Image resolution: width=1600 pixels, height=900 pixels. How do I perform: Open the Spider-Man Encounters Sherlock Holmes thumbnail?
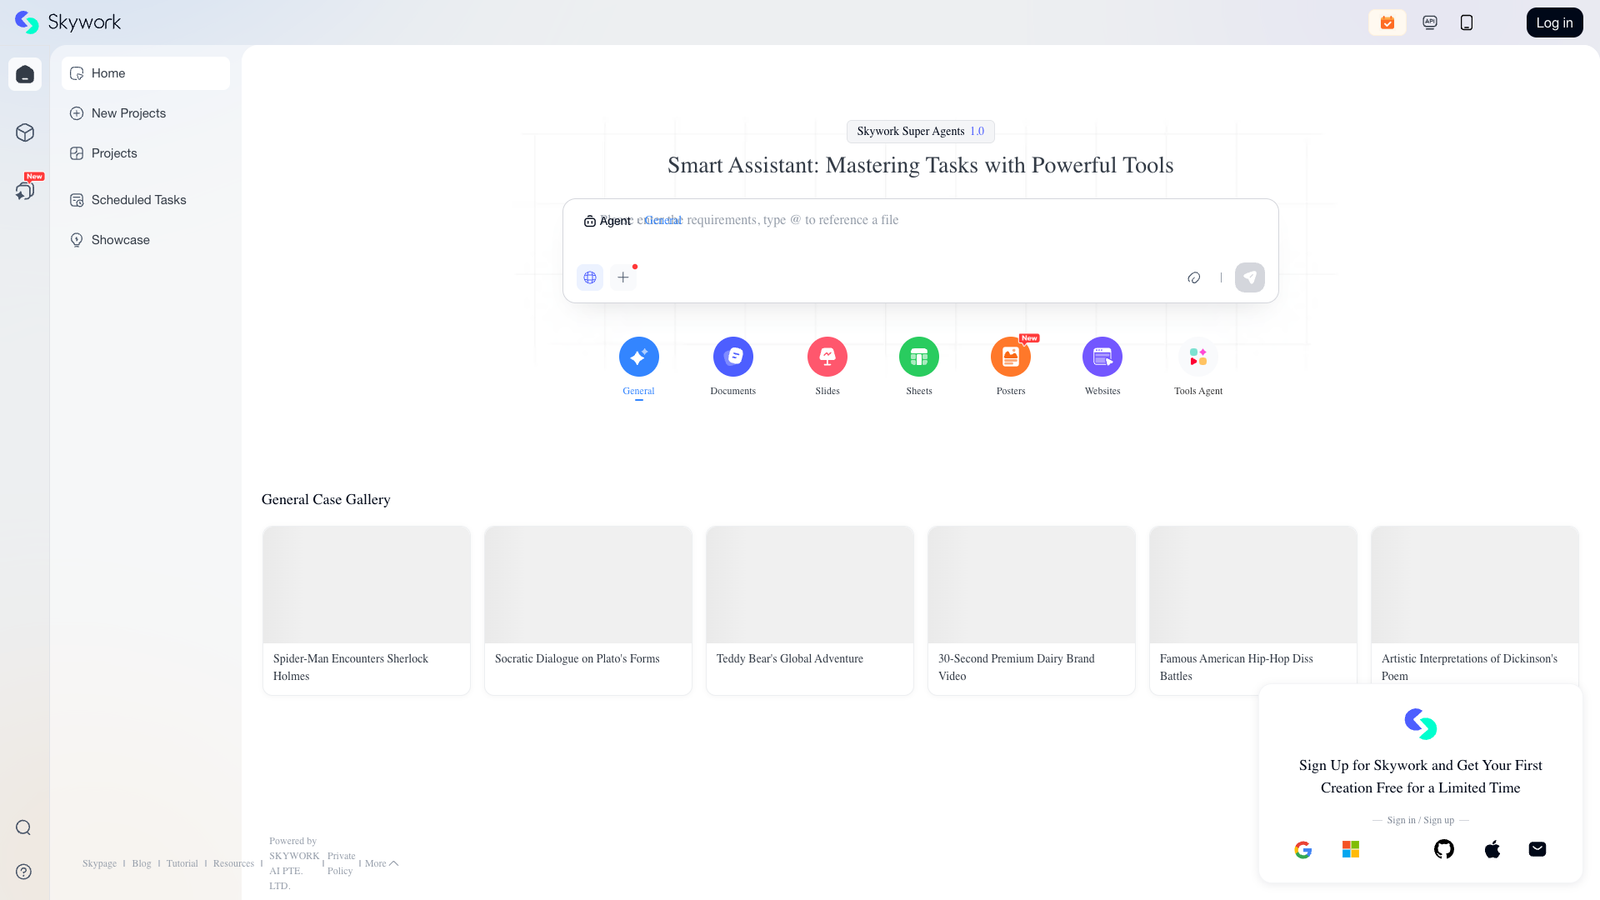367,585
